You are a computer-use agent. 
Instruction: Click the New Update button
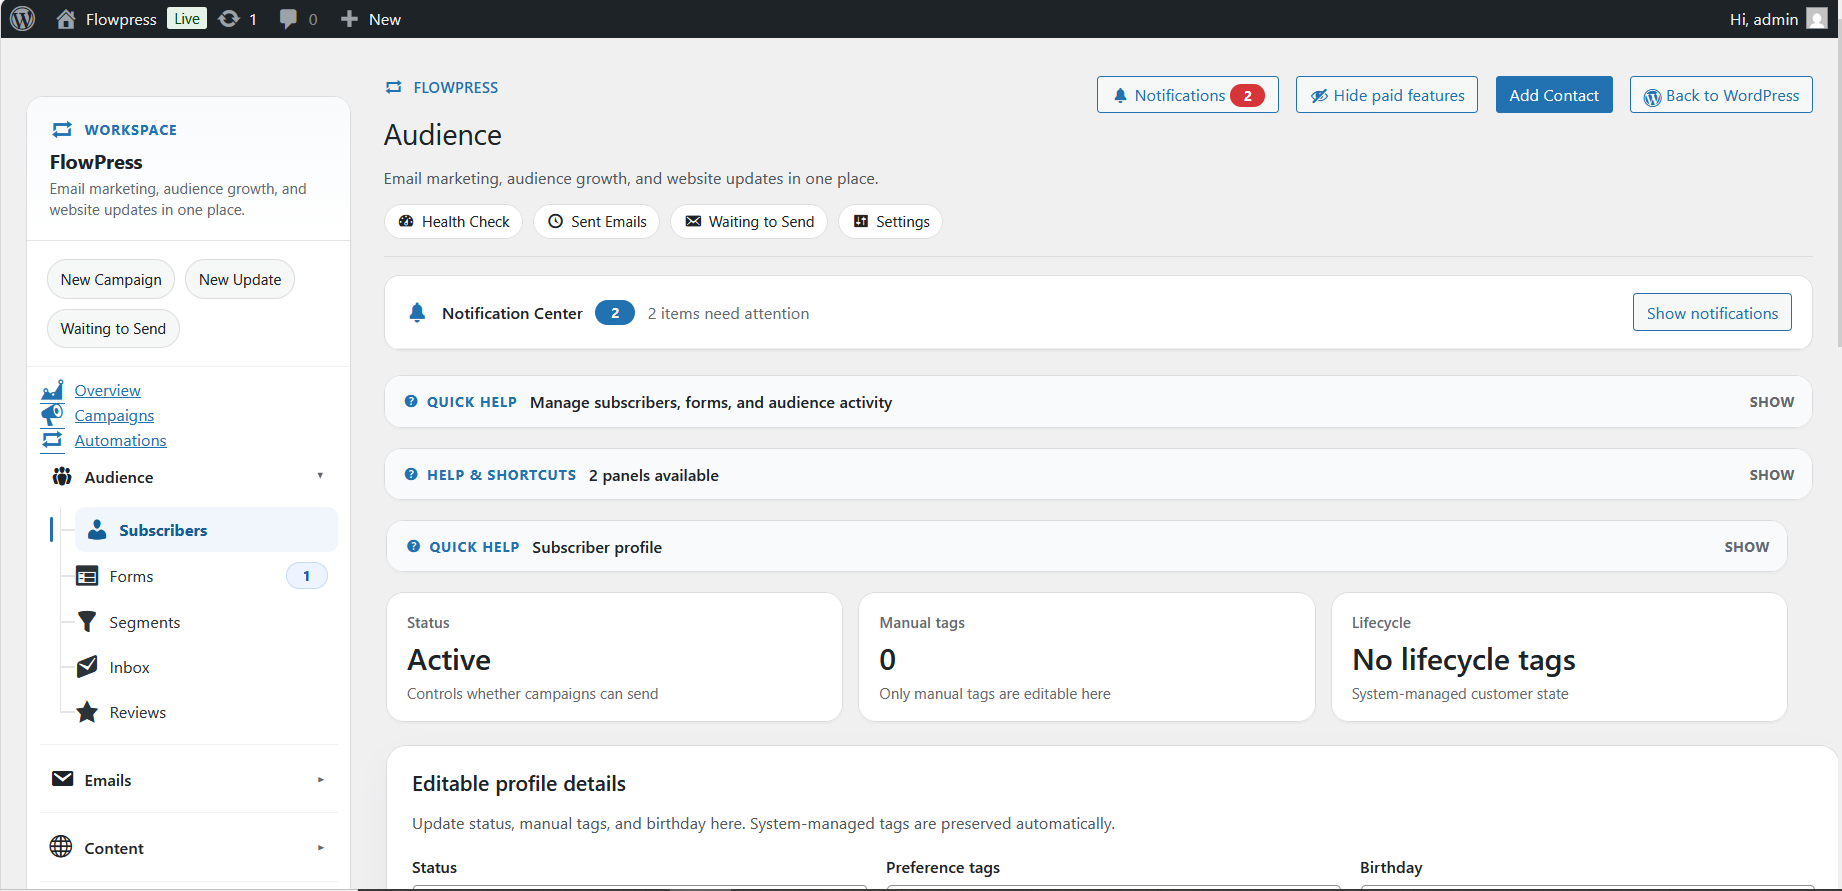(x=240, y=279)
